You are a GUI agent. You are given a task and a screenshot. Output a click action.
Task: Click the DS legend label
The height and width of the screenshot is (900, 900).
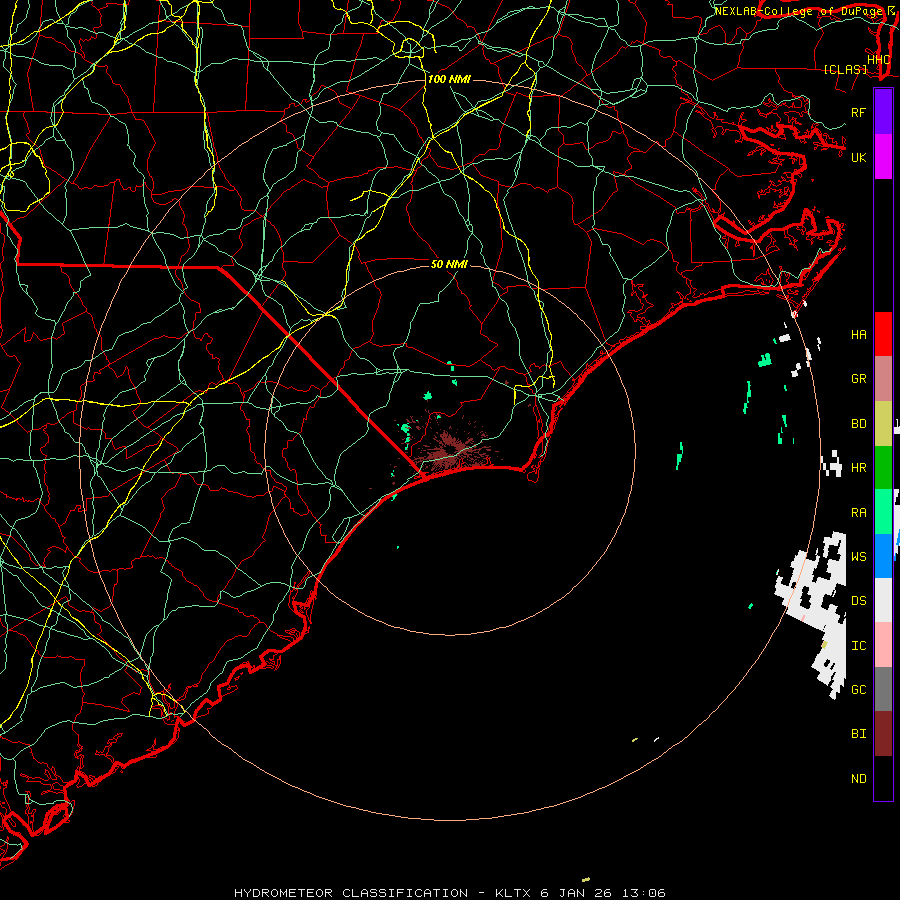[x=859, y=601]
